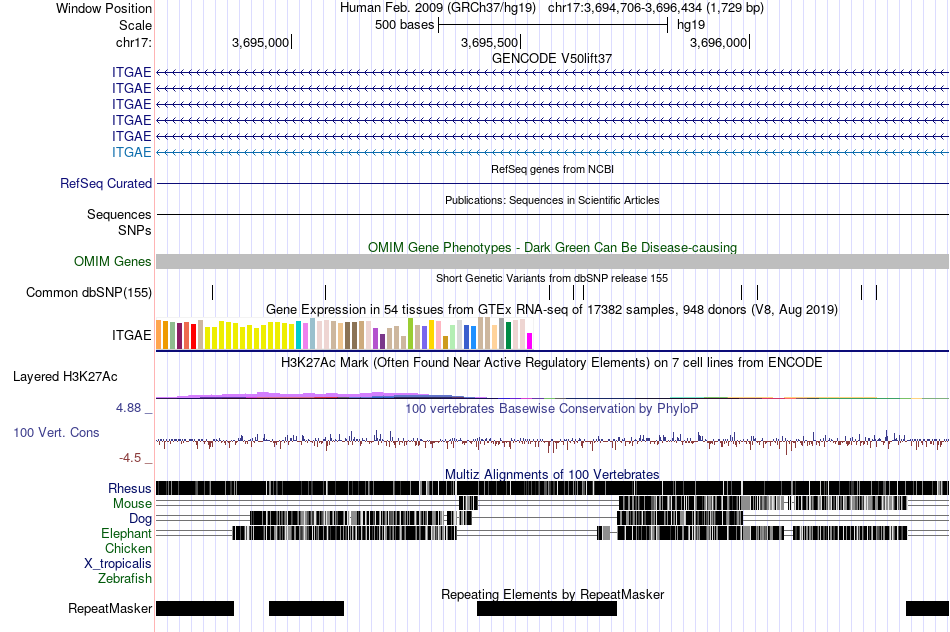950x632 pixels.
Task: Click the RepeatMasker track label
Action: 110,608
